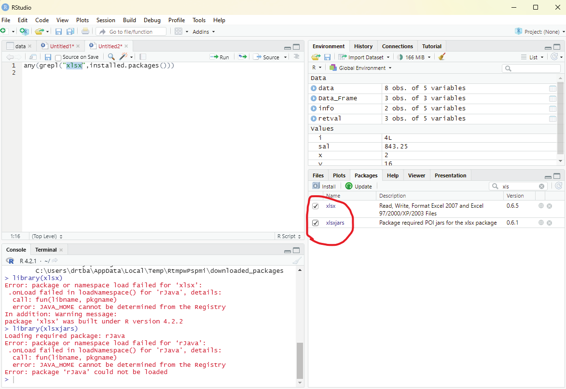This screenshot has height=389, width=566.
Task: Toggle the Source on Save checkbox
Action: coord(58,57)
